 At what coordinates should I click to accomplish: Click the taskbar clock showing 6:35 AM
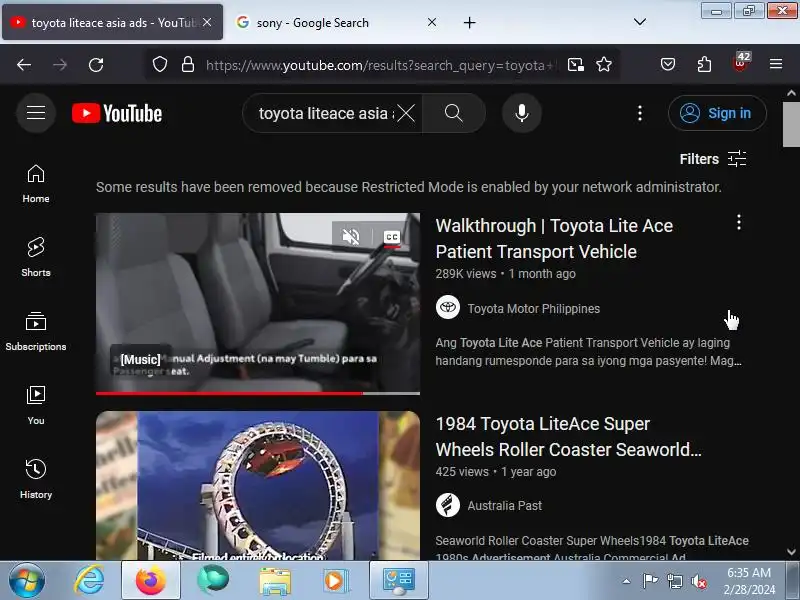pyautogui.click(x=749, y=581)
